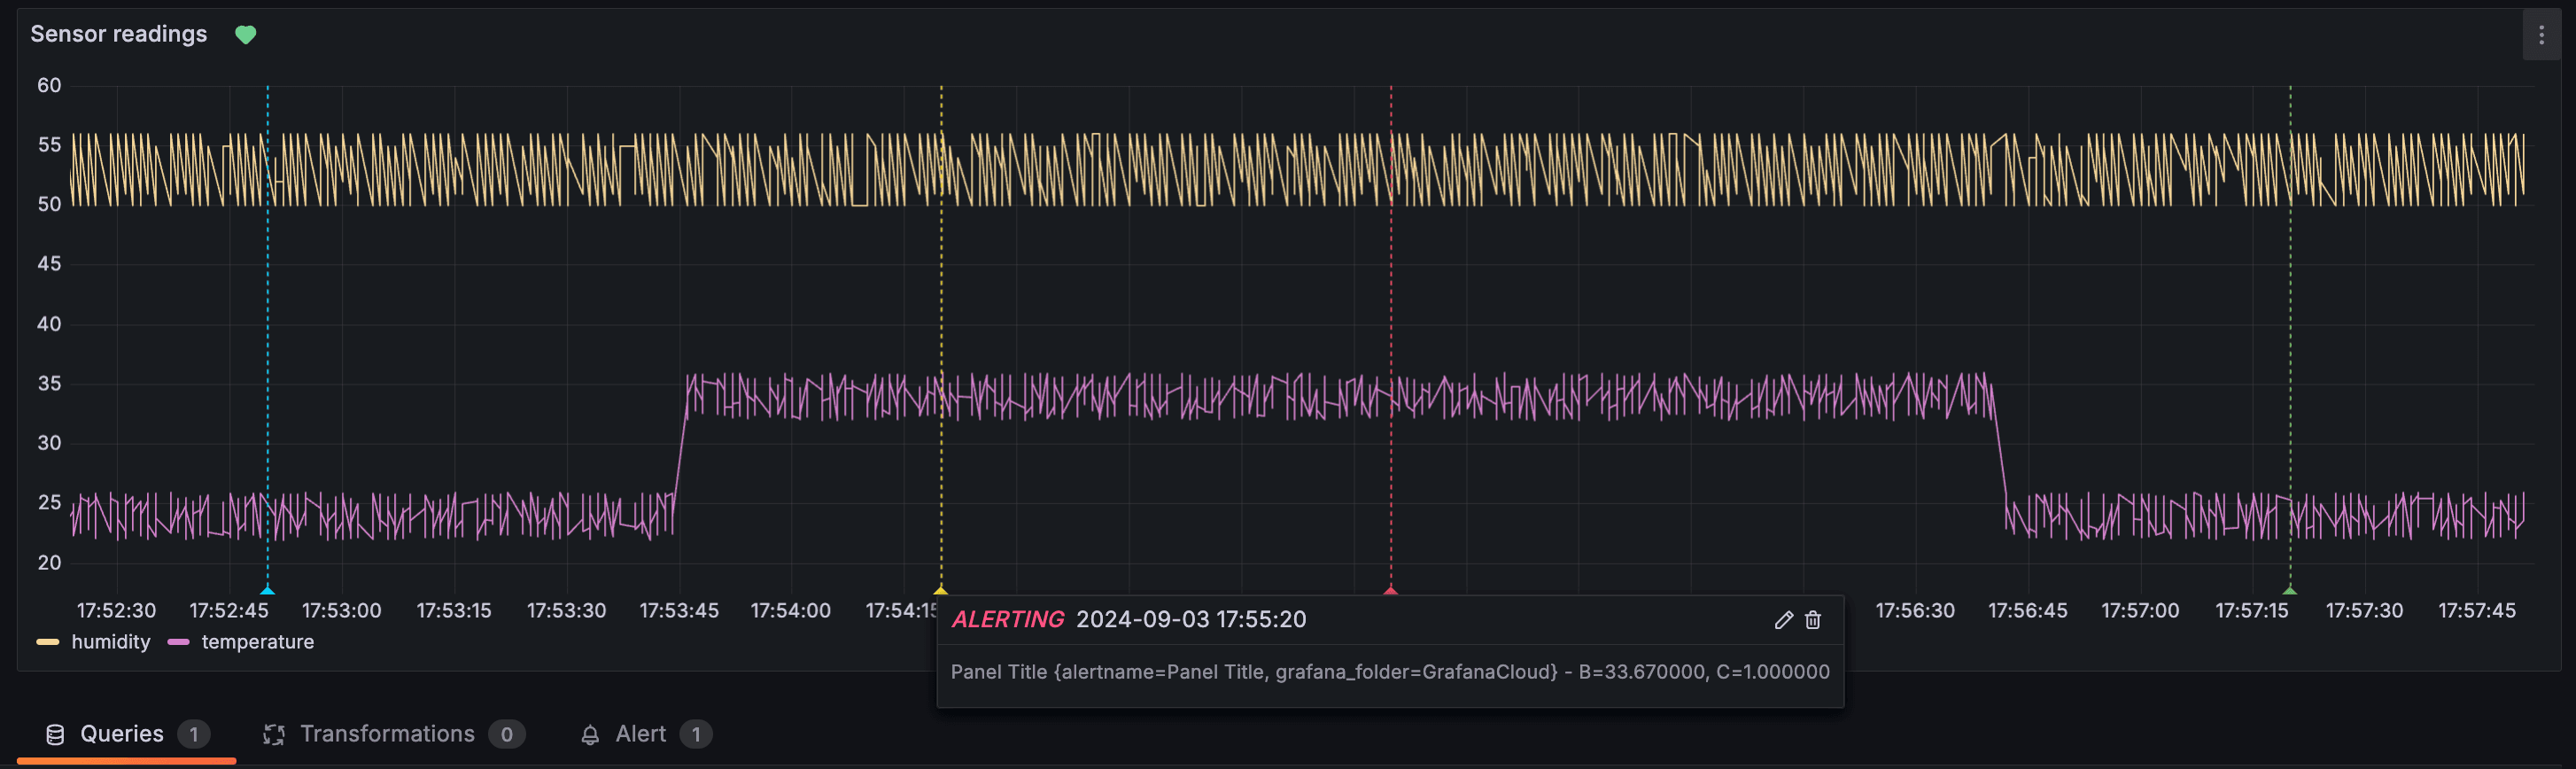Viewport: 2576px width, 769px height.
Task: Select the Queries tab
Action: pyautogui.click(x=121, y=734)
